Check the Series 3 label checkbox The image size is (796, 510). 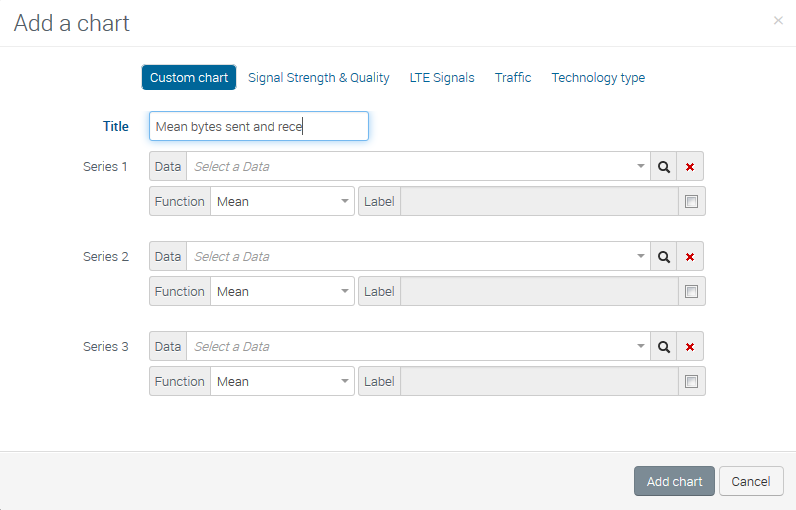click(691, 382)
